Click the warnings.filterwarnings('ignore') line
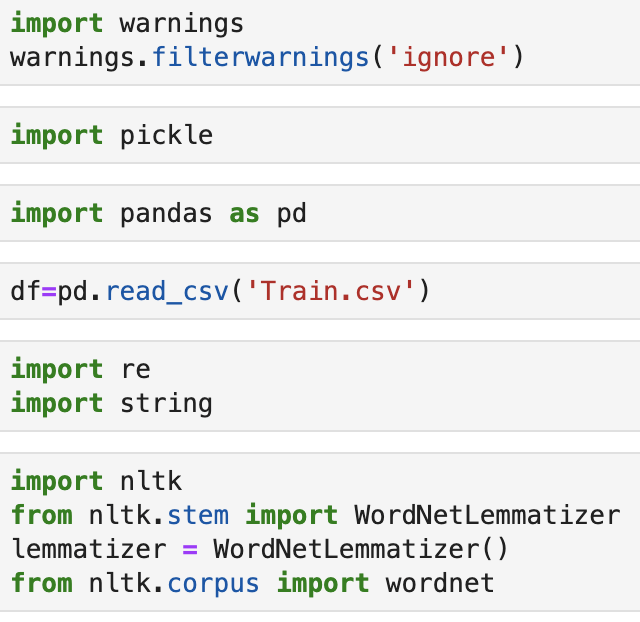The height and width of the screenshot is (622, 640). [x=267, y=56]
